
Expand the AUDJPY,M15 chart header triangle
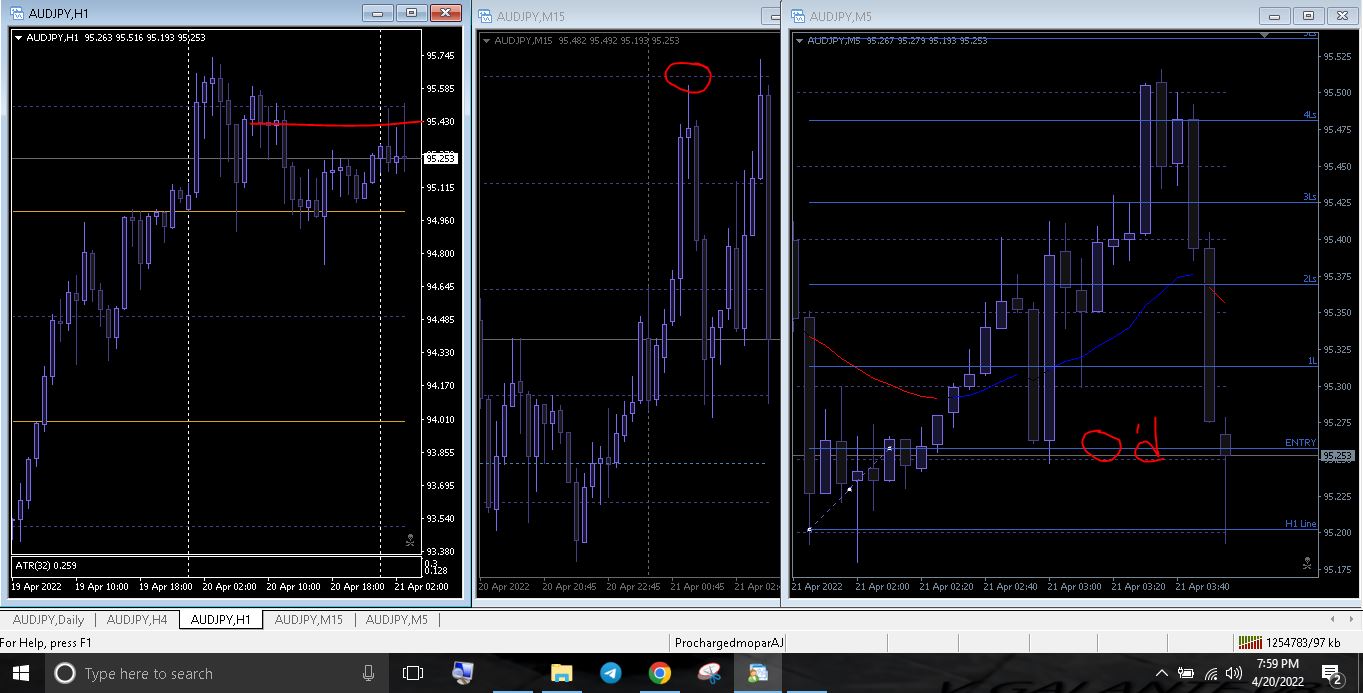(x=487, y=40)
